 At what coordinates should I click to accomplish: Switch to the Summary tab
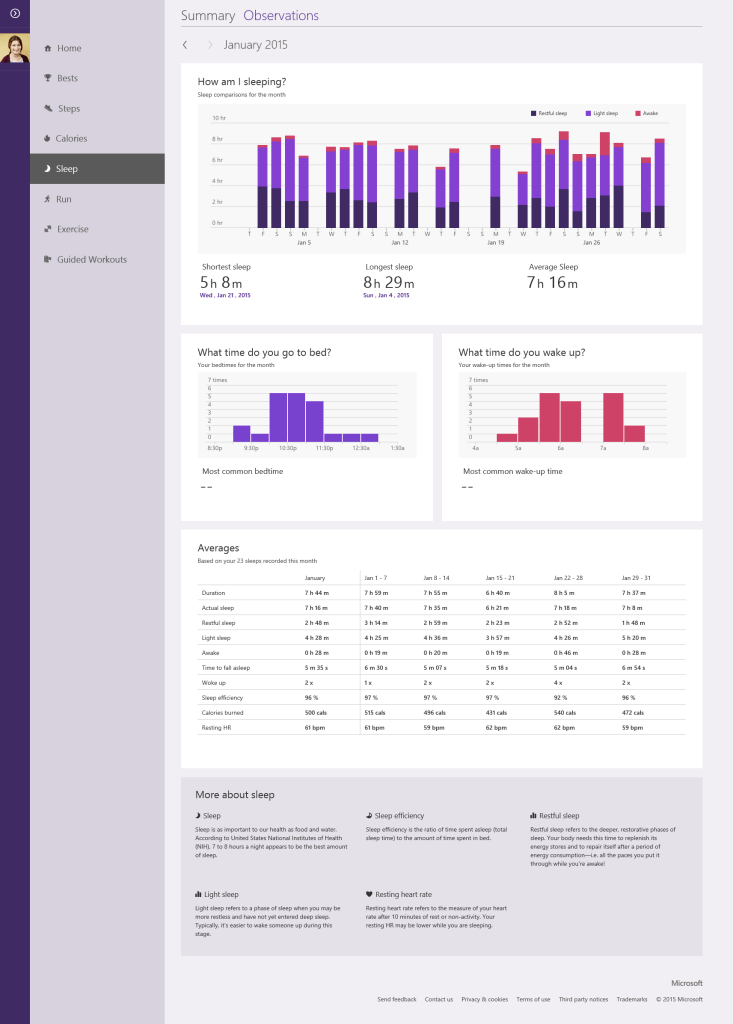(207, 16)
